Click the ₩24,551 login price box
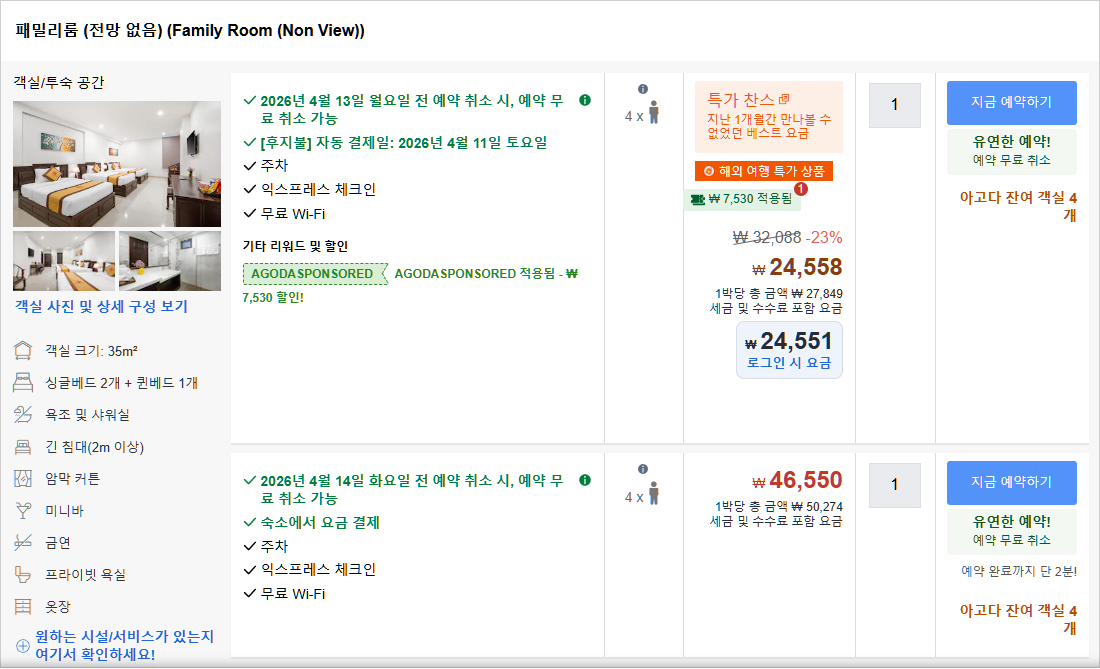 pos(789,350)
